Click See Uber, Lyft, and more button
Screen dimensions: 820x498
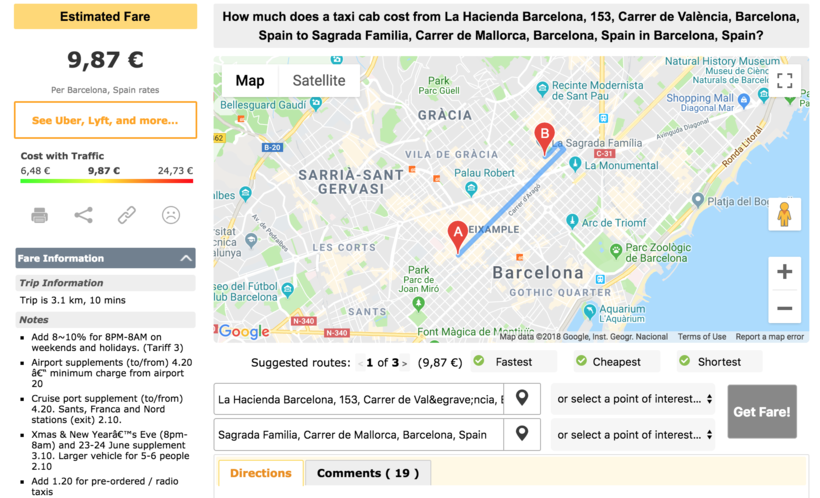pos(105,120)
